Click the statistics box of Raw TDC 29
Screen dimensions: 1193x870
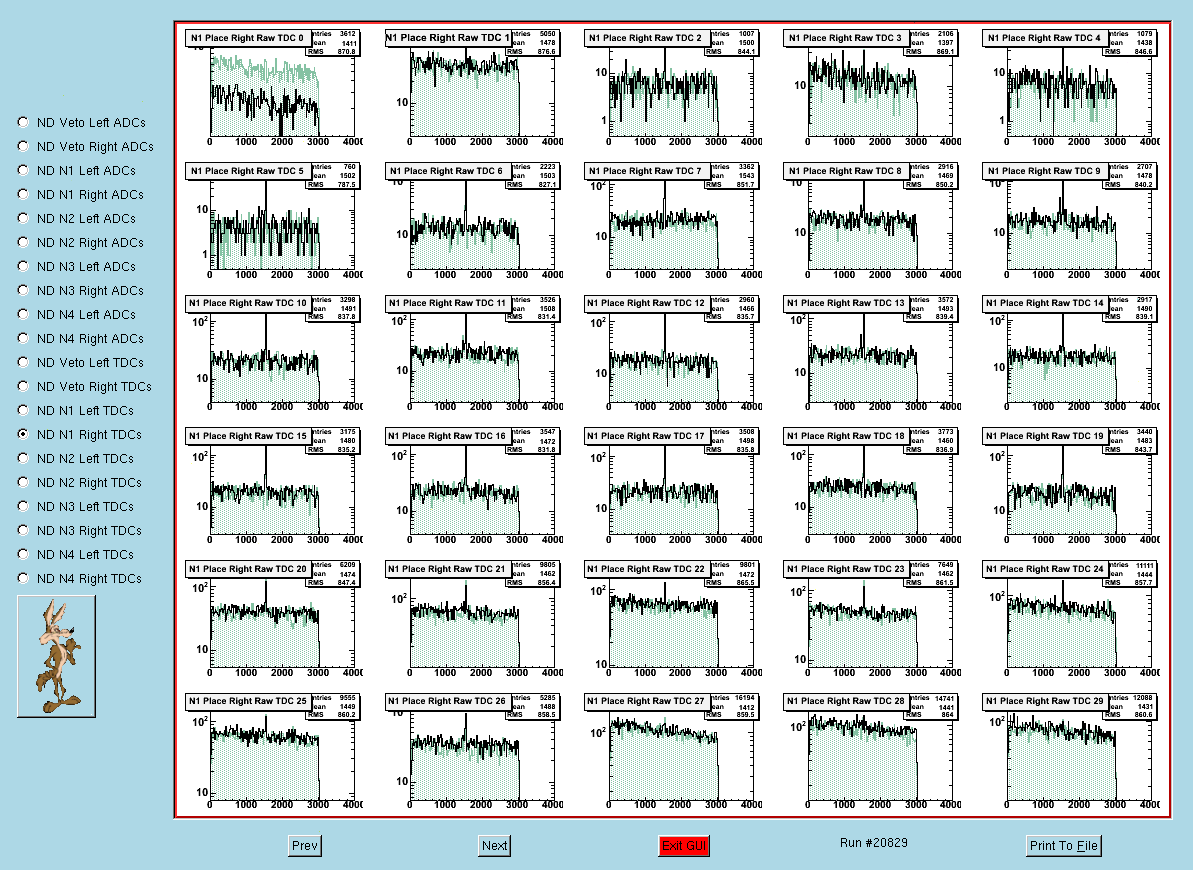tap(1131, 706)
